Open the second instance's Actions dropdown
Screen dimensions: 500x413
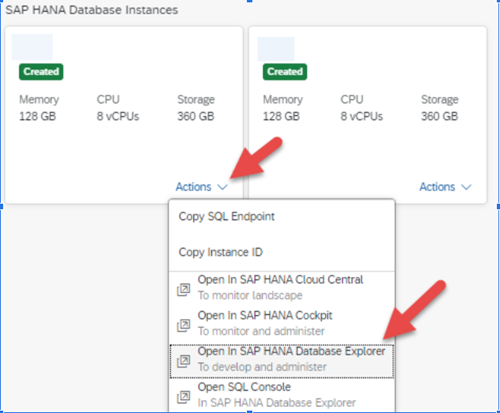pos(445,187)
